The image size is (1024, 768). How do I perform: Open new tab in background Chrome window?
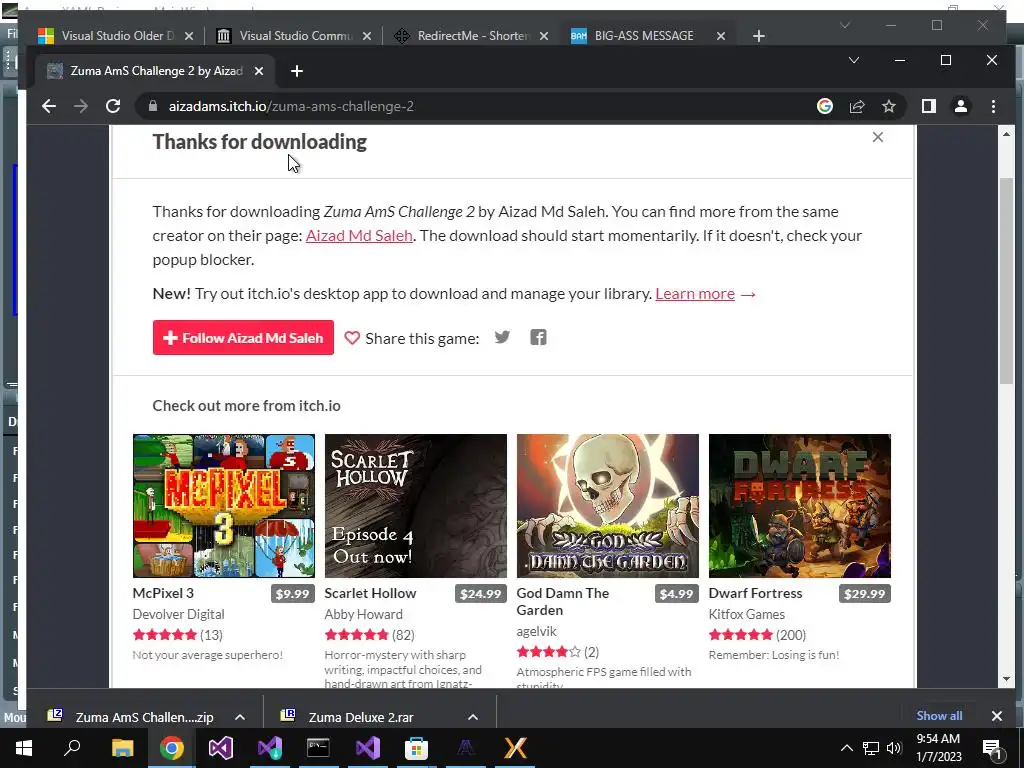(x=758, y=36)
